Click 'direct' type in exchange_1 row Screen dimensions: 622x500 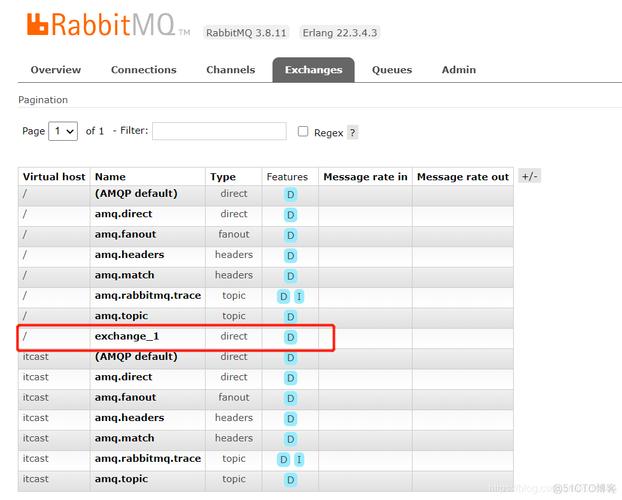(234, 337)
